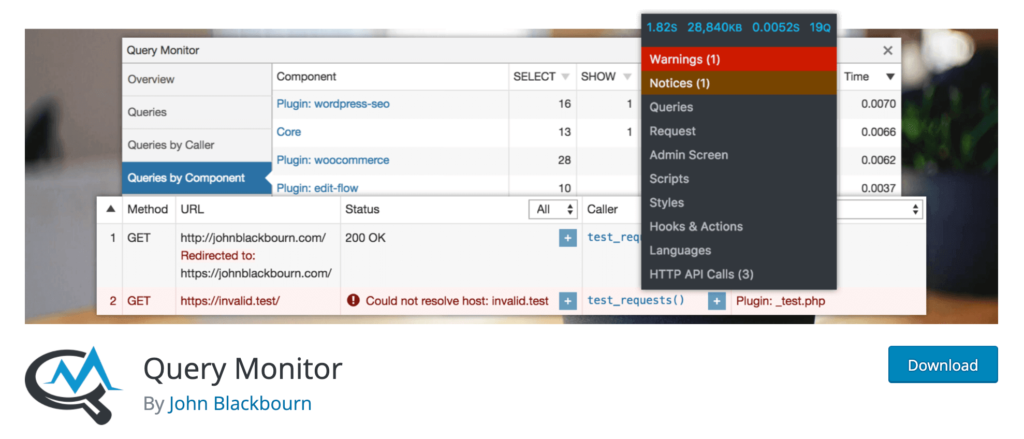1024x439 pixels.
Task: Switch to the Overview sidebar tab
Action: pos(197,80)
